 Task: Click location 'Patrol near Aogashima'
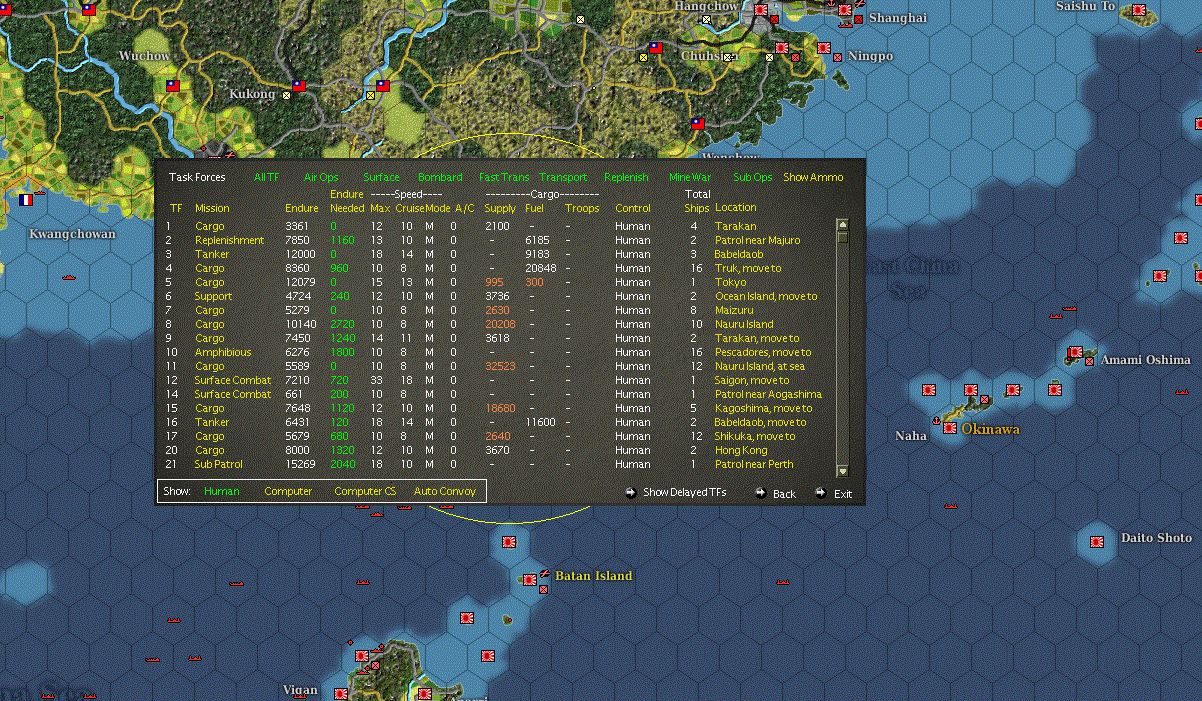pos(768,394)
